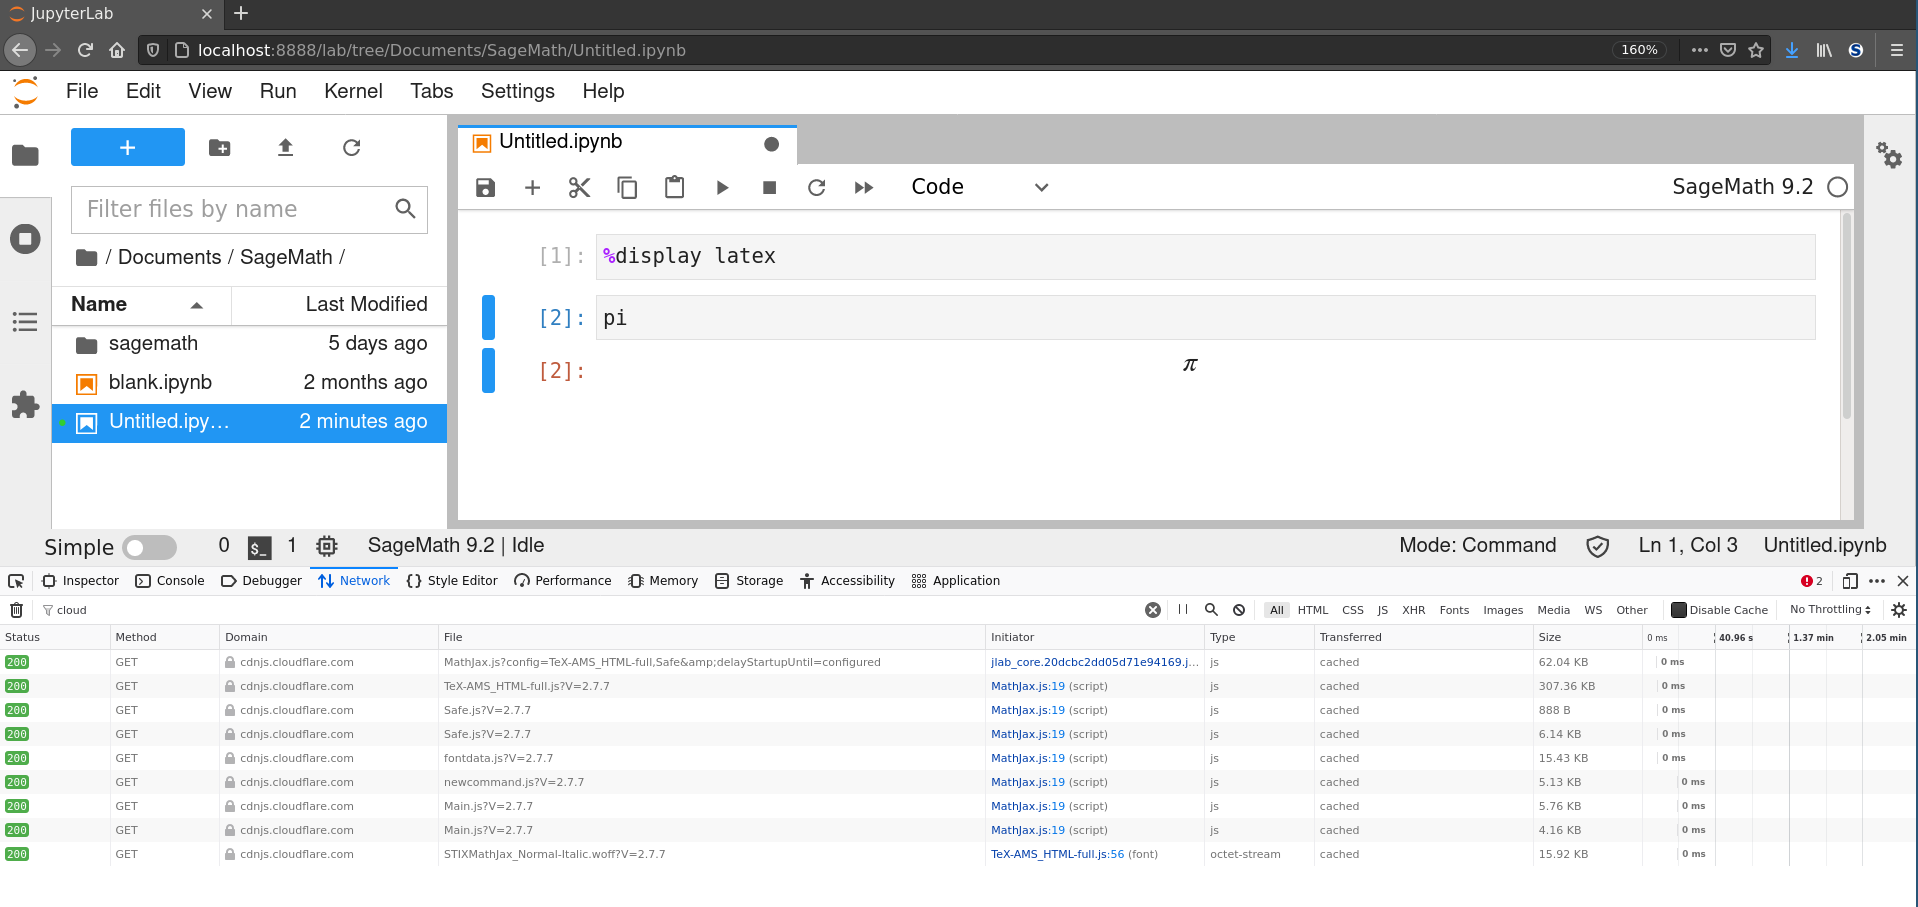This screenshot has width=1918, height=907.
Task: Cut the selected cells
Action: click(579, 187)
